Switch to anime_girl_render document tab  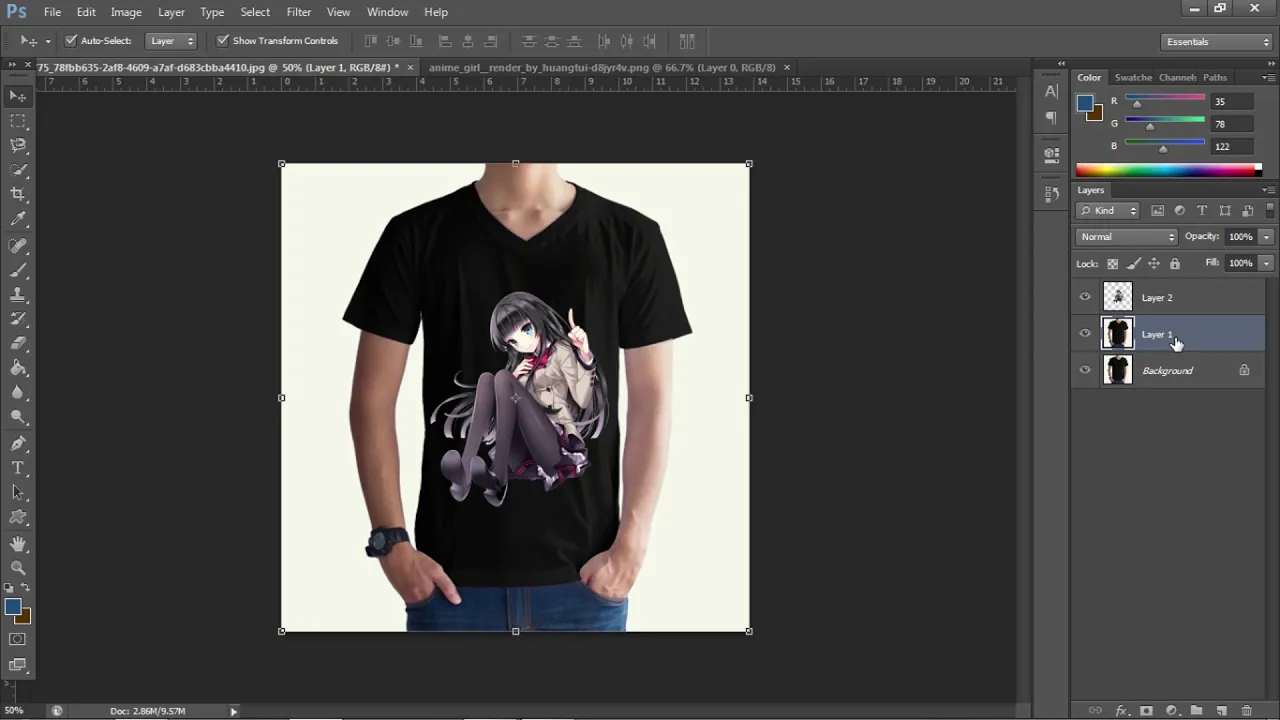(x=601, y=68)
